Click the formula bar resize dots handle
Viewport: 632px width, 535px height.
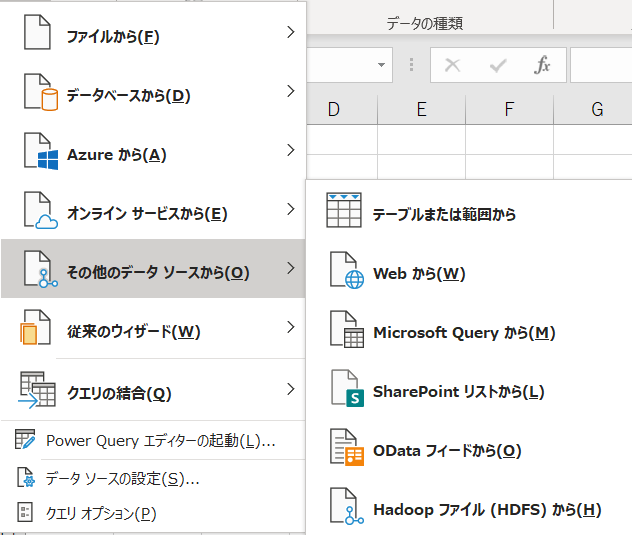(x=411, y=65)
